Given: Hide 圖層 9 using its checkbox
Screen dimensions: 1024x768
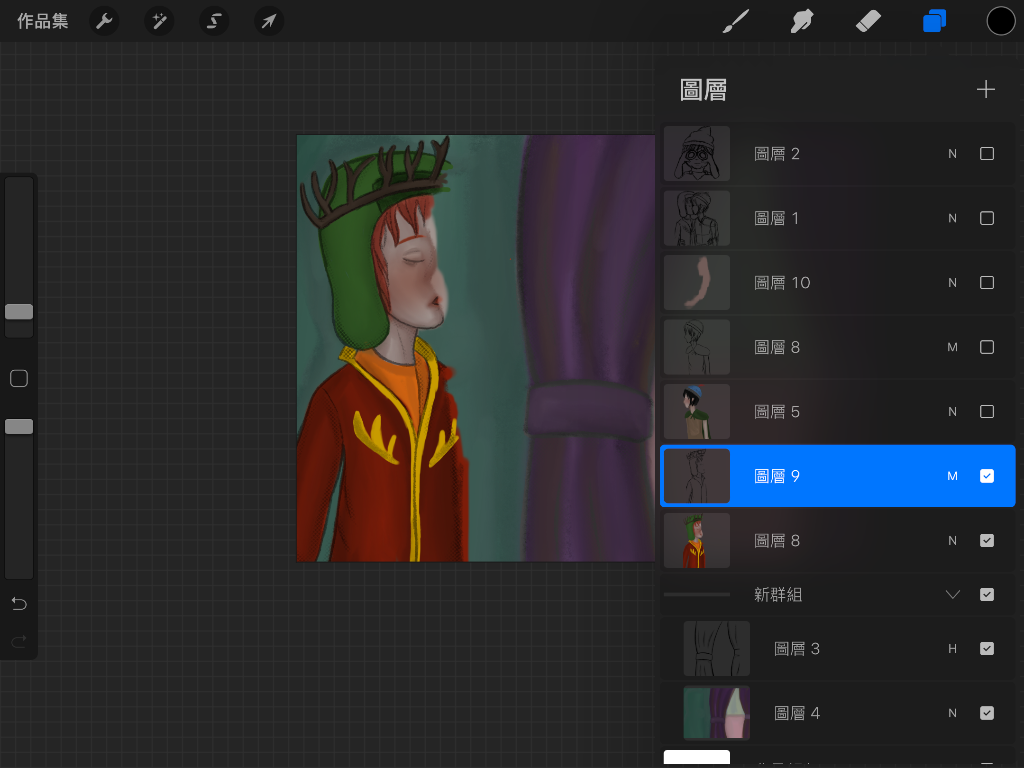Looking at the screenshot, I should [x=987, y=476].
